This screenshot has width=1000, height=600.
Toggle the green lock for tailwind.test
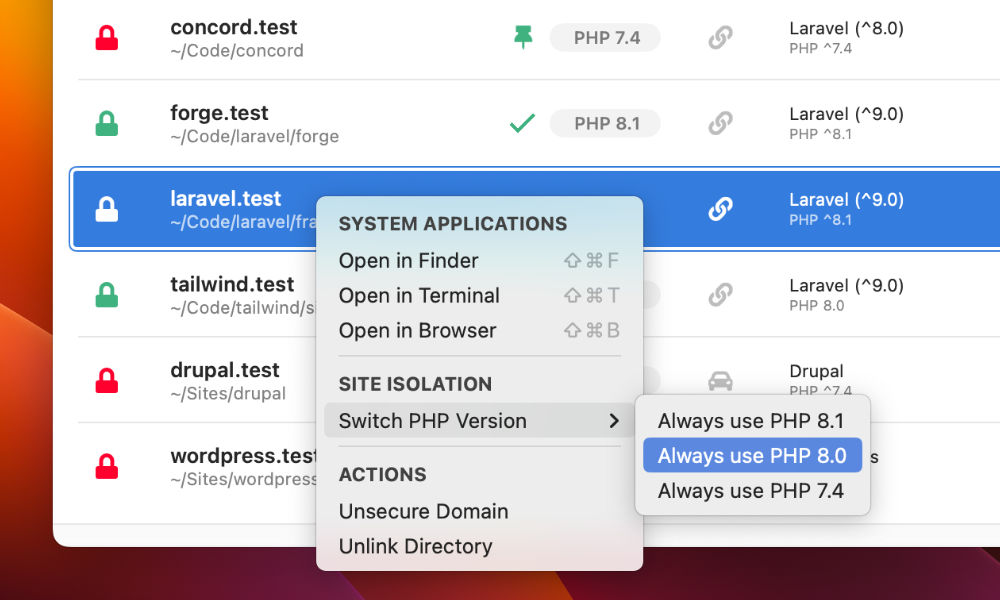click(107, 295)
